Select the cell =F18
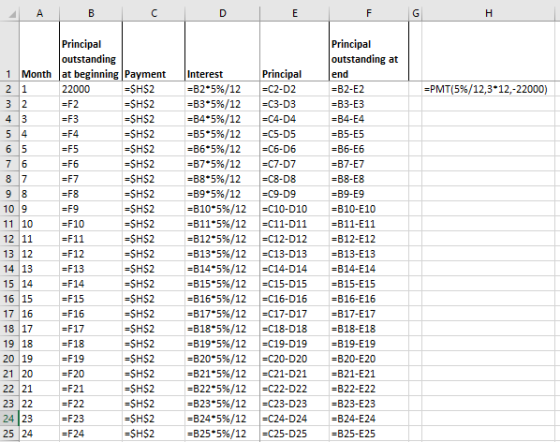Image resolution: width=560 pixels, height=442 pixels. (91, 344)
